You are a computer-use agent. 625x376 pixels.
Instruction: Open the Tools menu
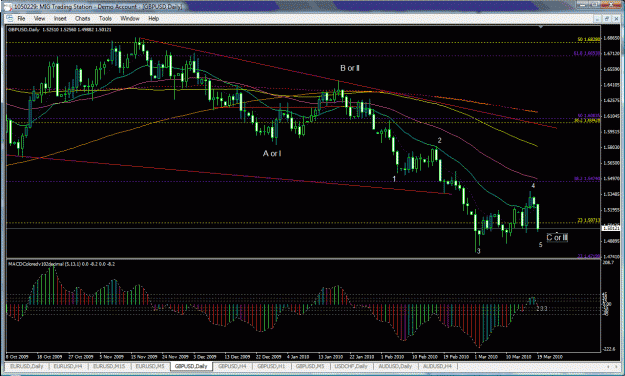click(105, 18)
